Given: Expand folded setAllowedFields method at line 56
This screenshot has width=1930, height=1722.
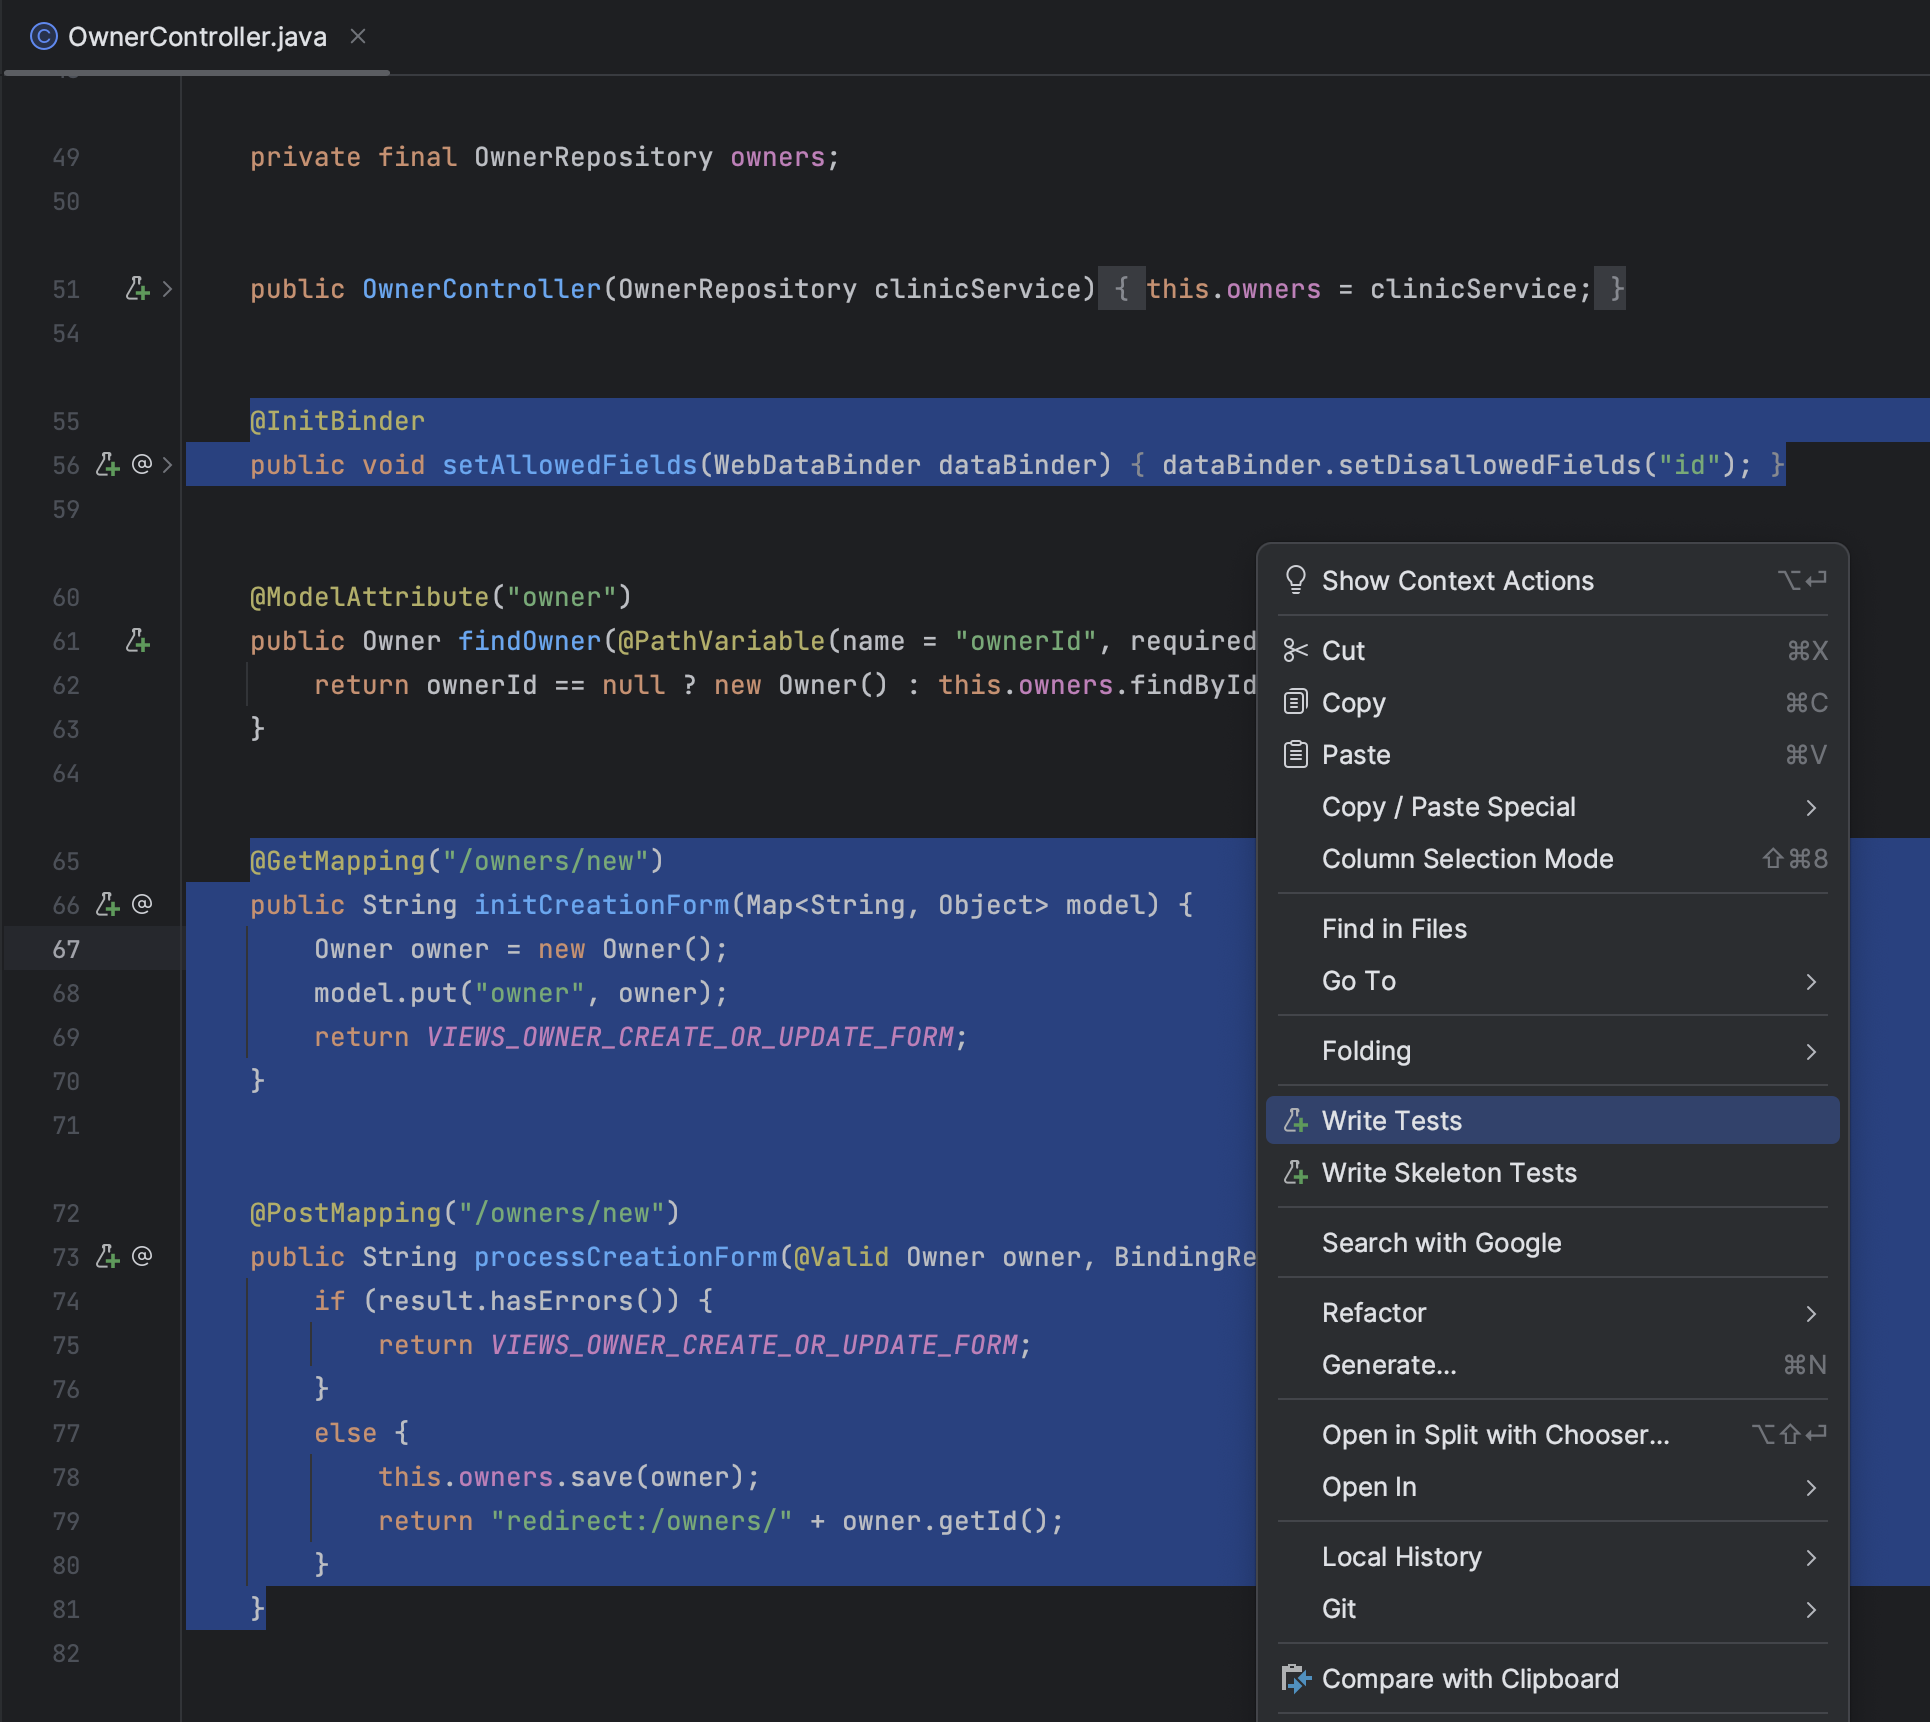Looking at the screenshot, I should point(168,465).
